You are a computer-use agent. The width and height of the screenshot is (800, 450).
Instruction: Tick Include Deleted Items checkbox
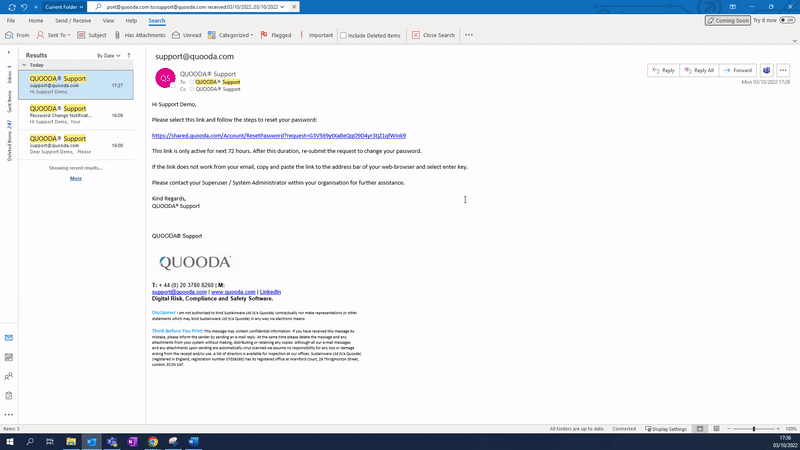click(x=343, y=36)
